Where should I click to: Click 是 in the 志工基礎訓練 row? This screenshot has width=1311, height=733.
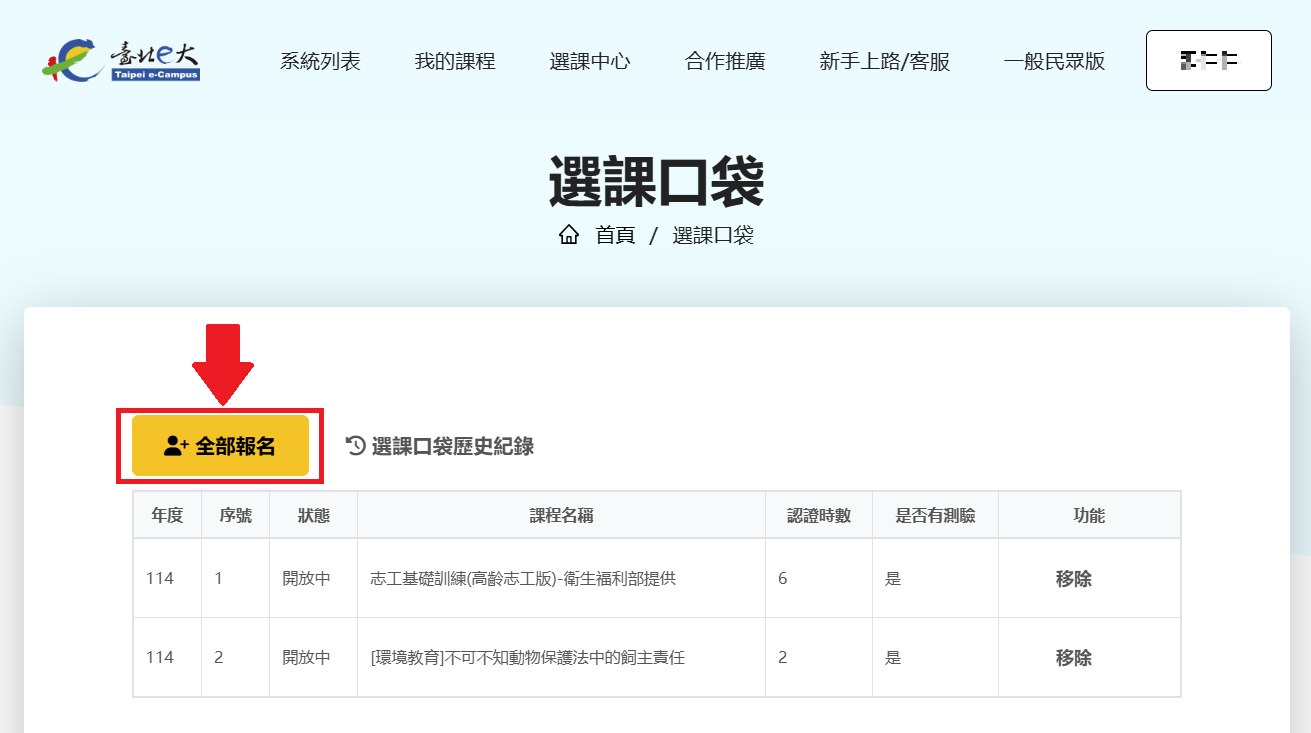click(x=893, y=578)
